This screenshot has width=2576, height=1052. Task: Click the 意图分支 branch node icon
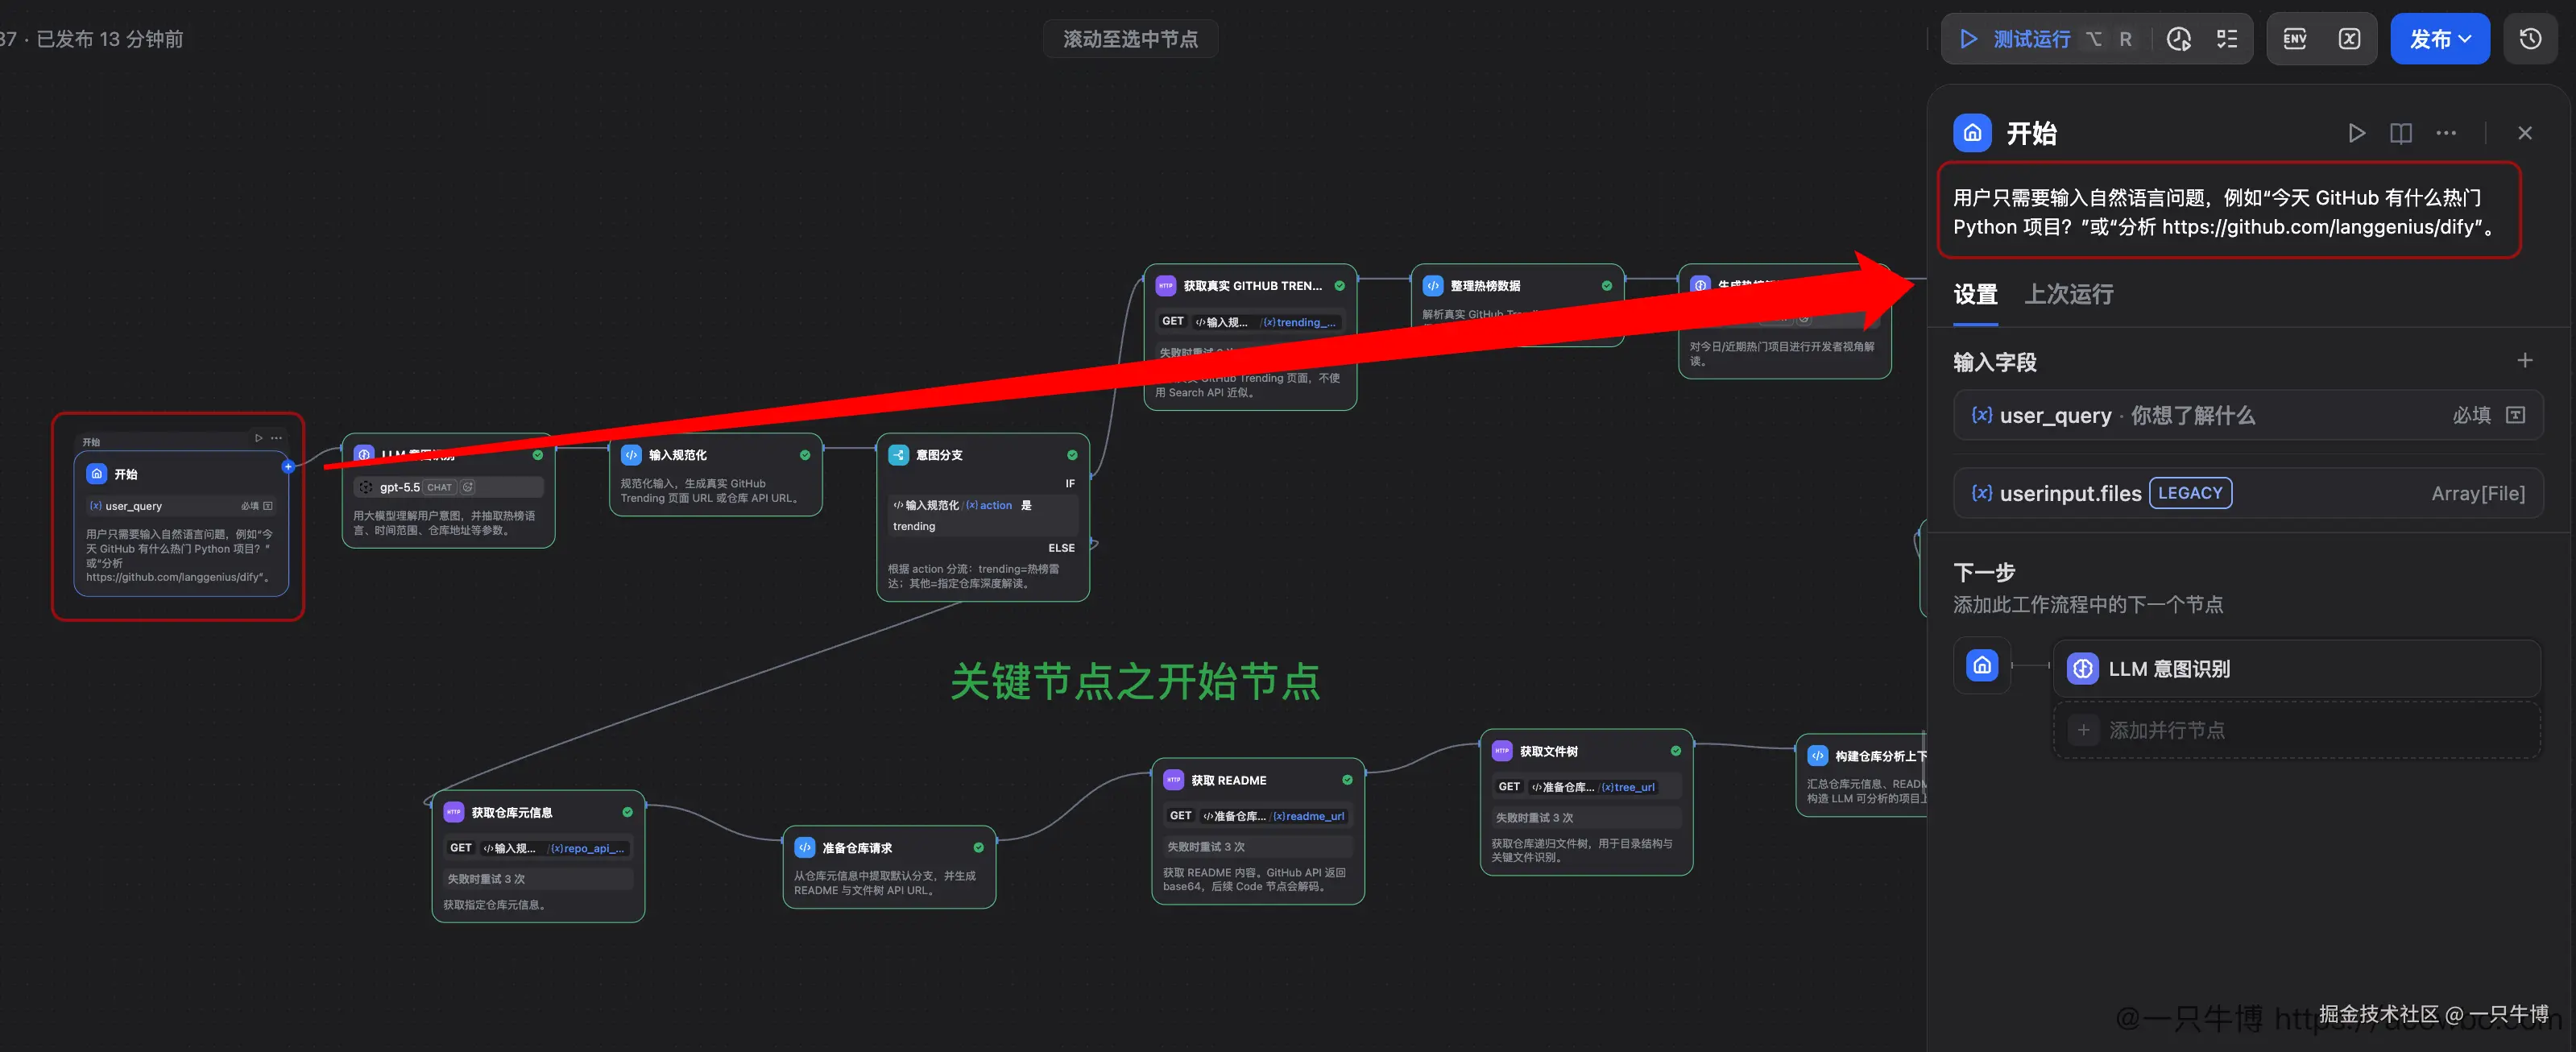point(898,455)
